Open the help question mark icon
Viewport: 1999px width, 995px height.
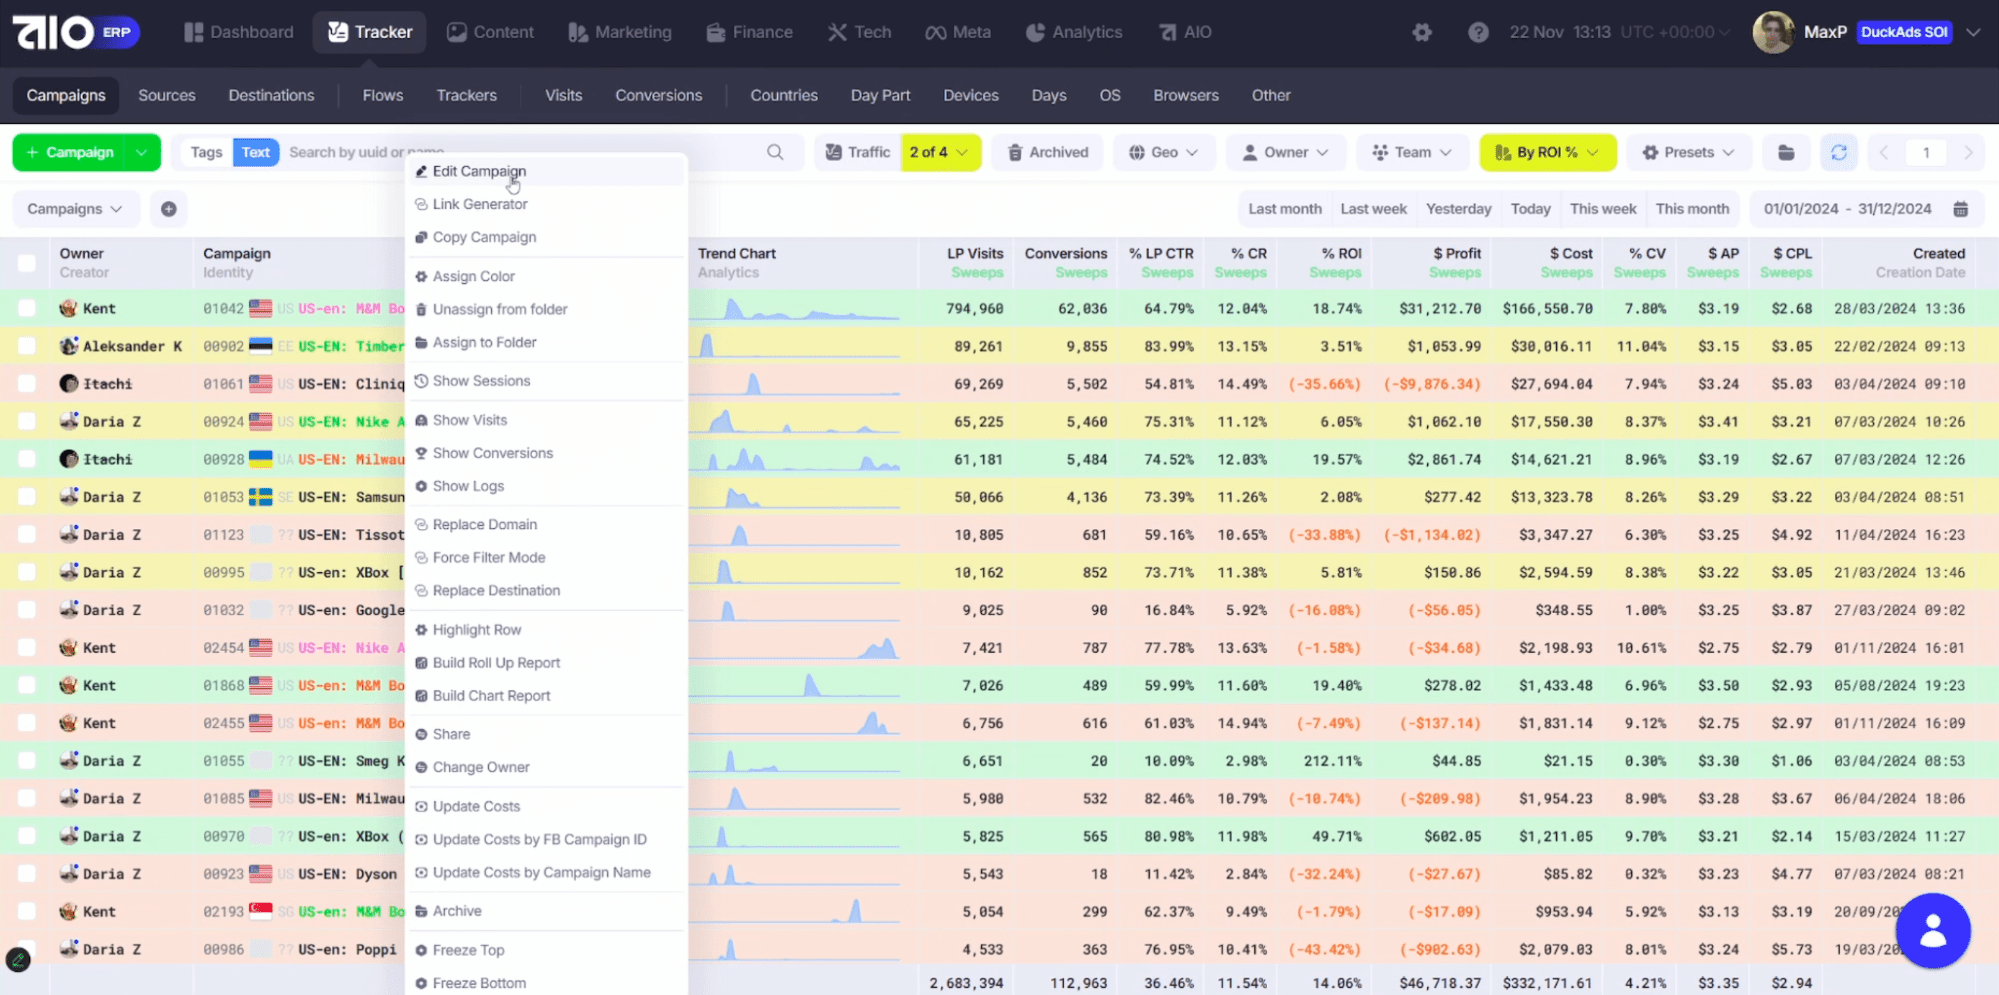(1477, 32)
